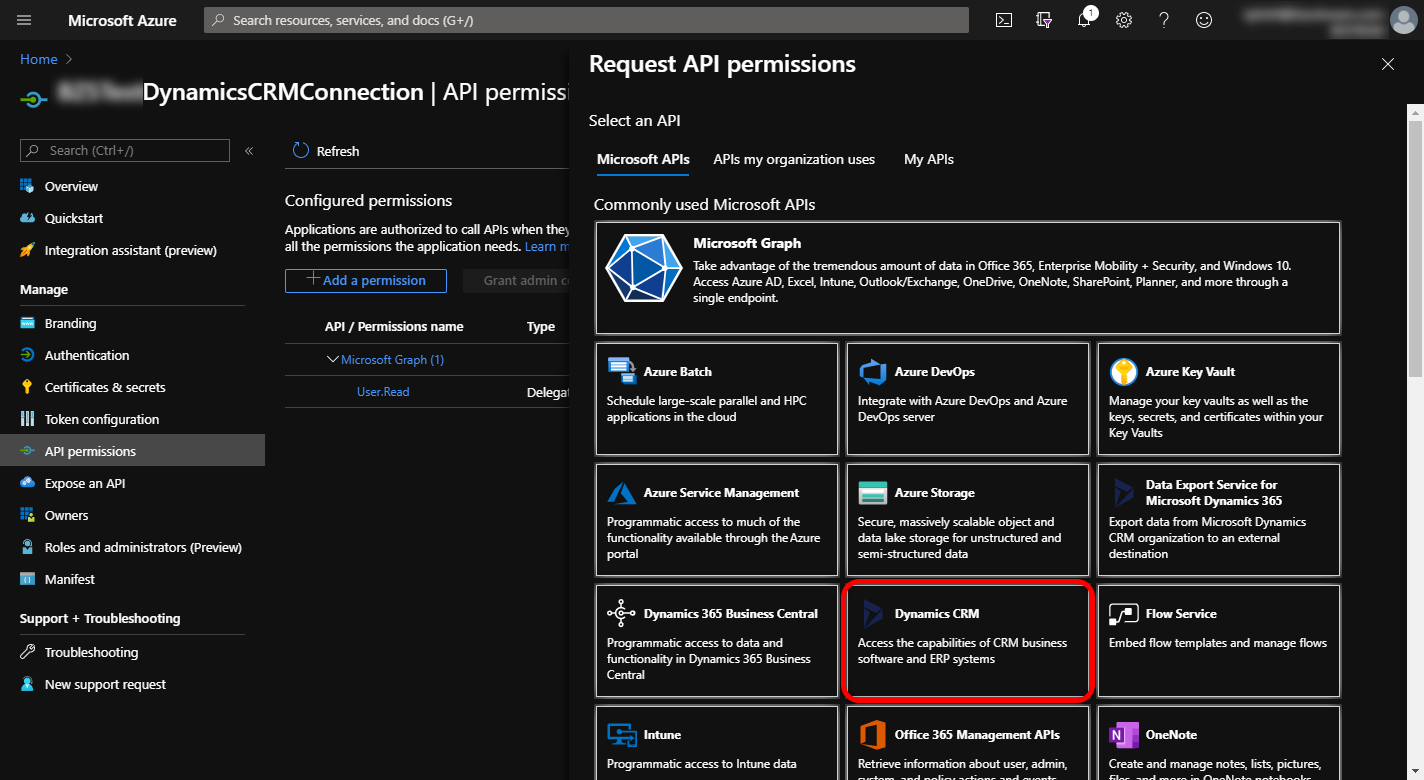This screenshot has width=1424, height=780.
Task: Open the Azure portal hamburger menu
Action: click(25, 20)
